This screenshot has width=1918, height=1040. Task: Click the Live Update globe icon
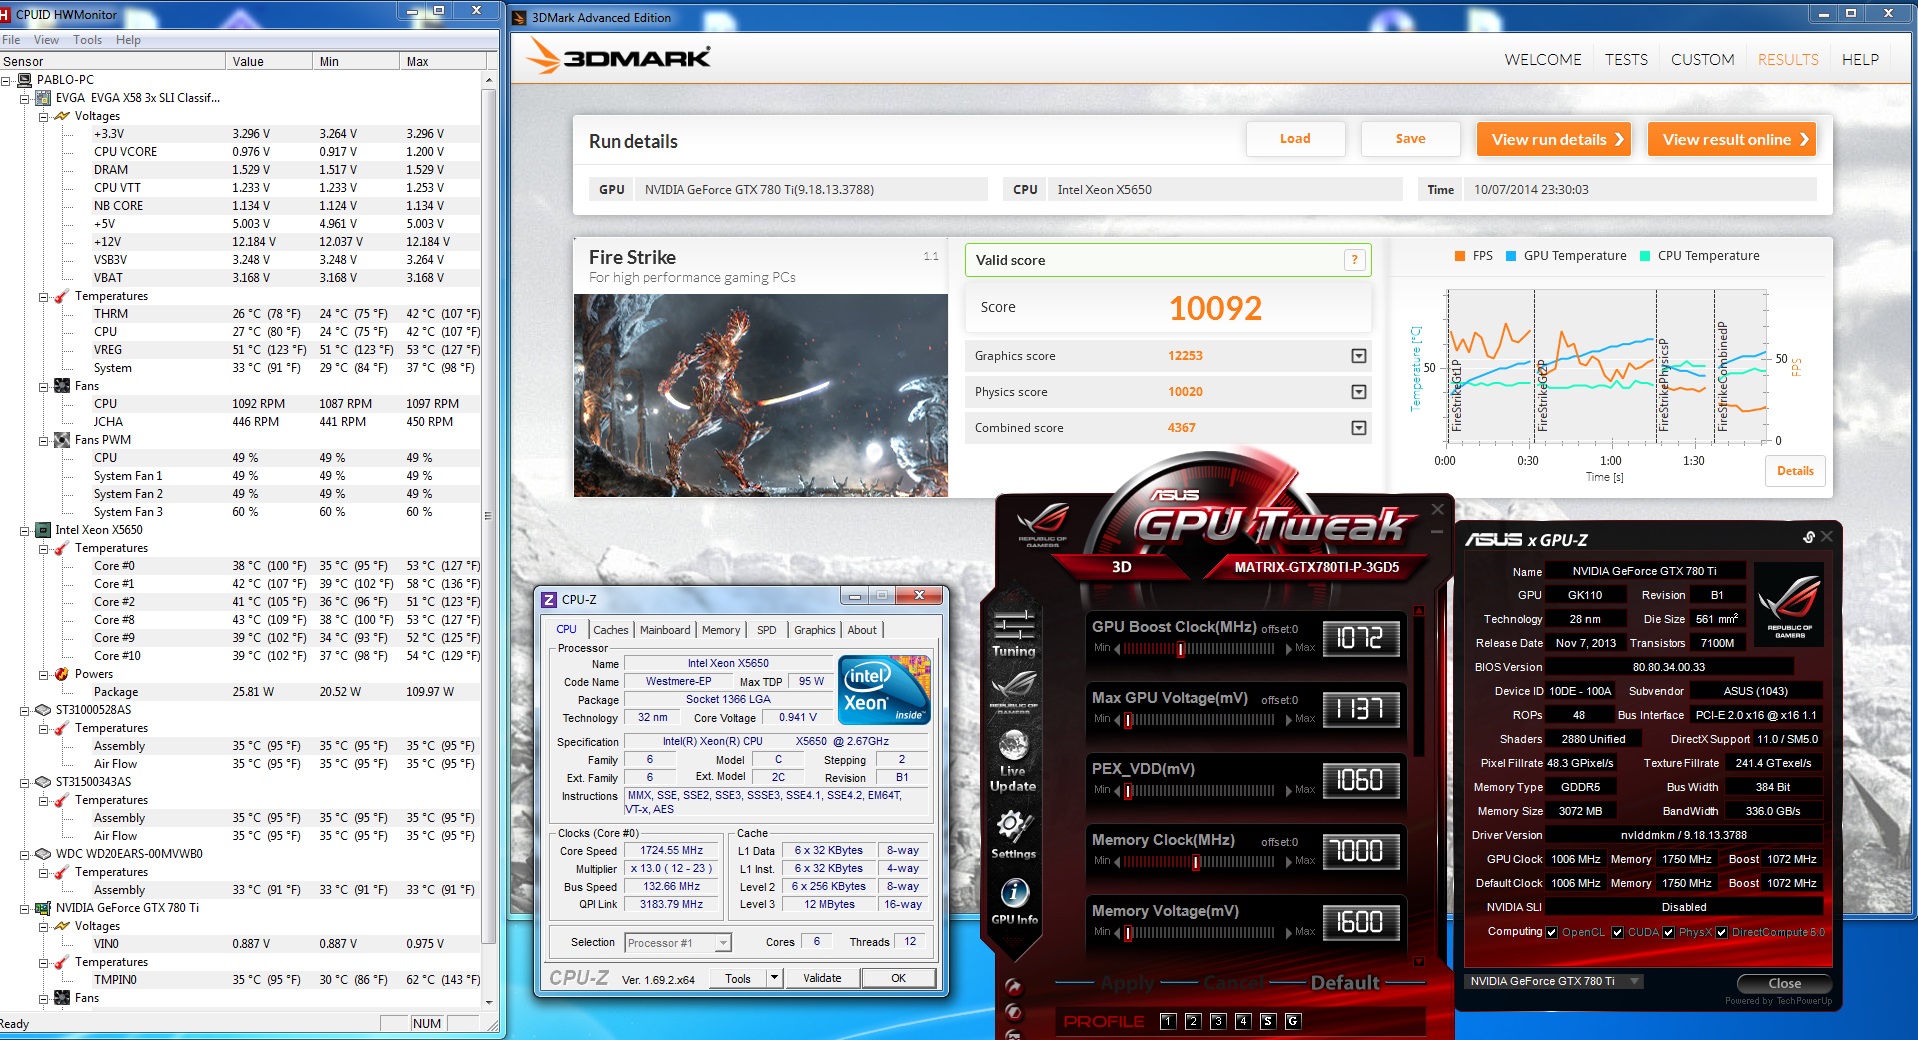pyautogui.click(x=1013, y=746)
